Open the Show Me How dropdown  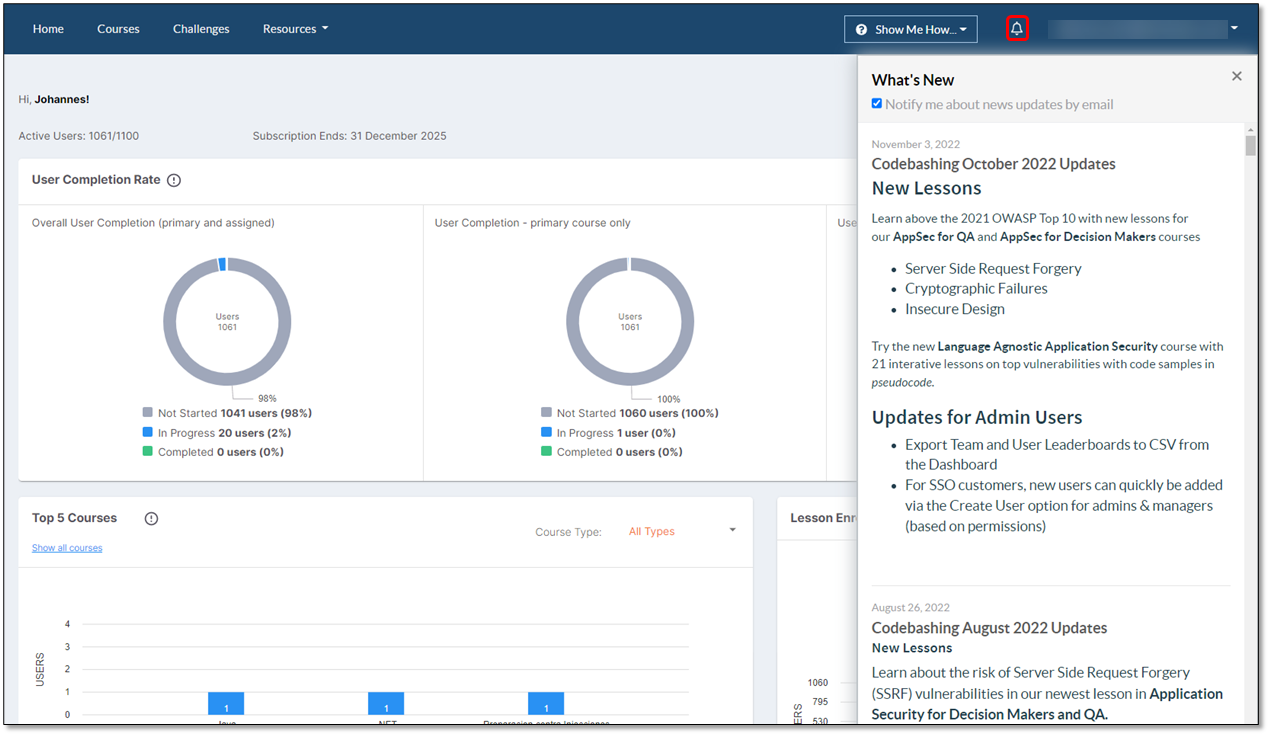[911, 29]
